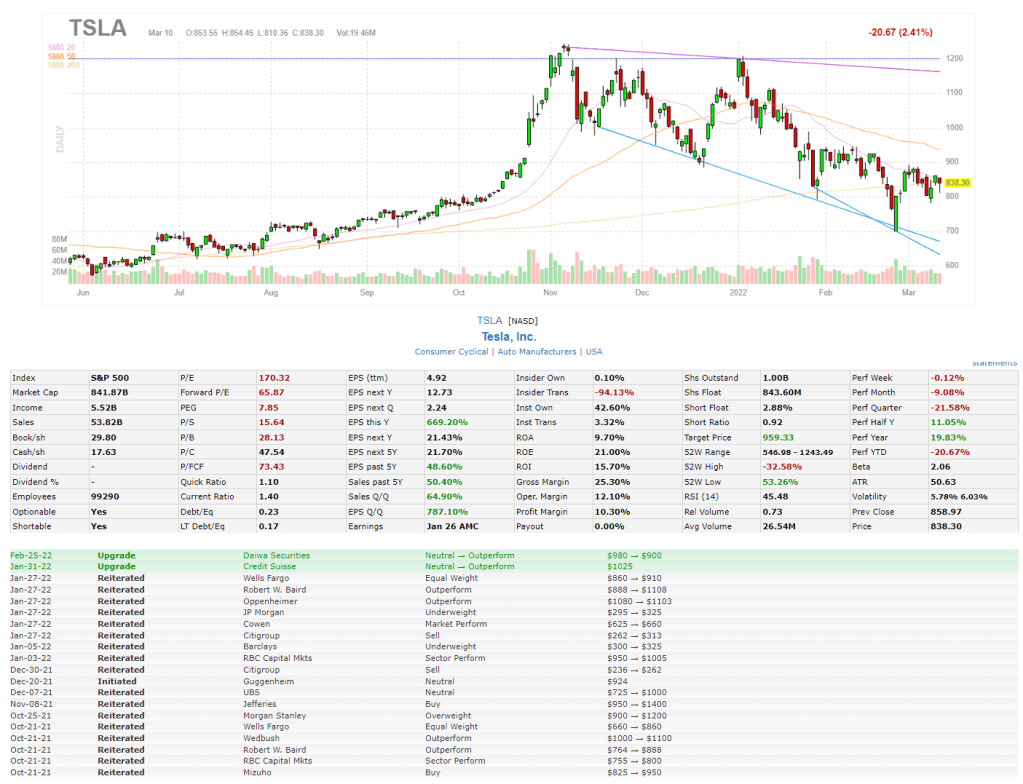
Task: Select the Daiwa Securities upgrade row
Action: [x=276, y=555]
